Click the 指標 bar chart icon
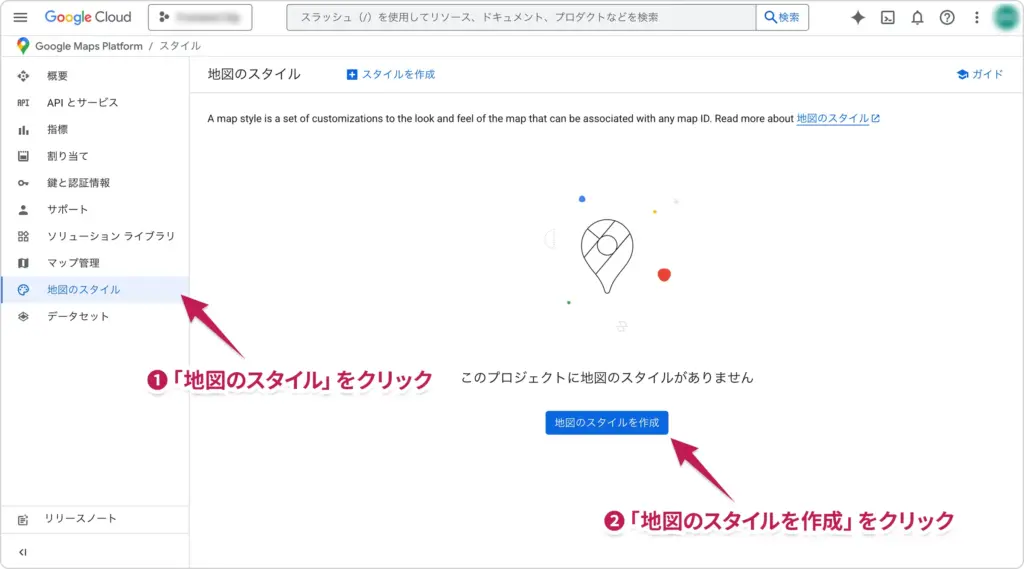The height and width of the screenshot is (569, 1024). (24, 129)
